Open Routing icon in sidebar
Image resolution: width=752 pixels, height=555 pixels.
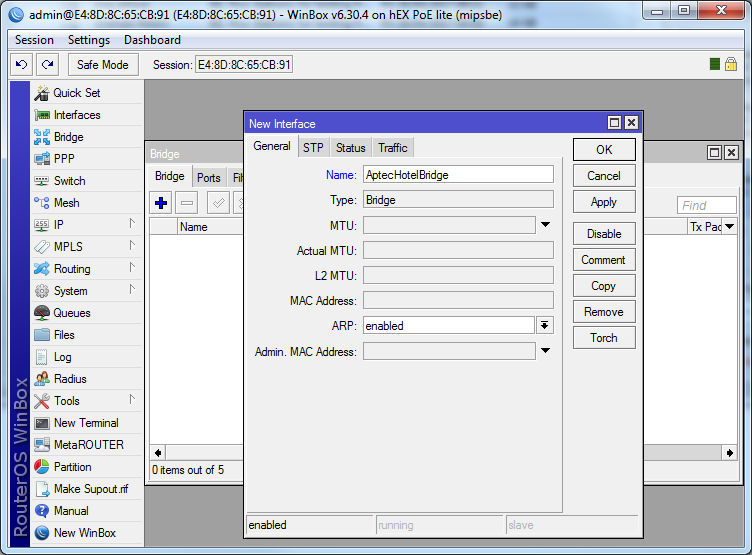coord(42,269)
